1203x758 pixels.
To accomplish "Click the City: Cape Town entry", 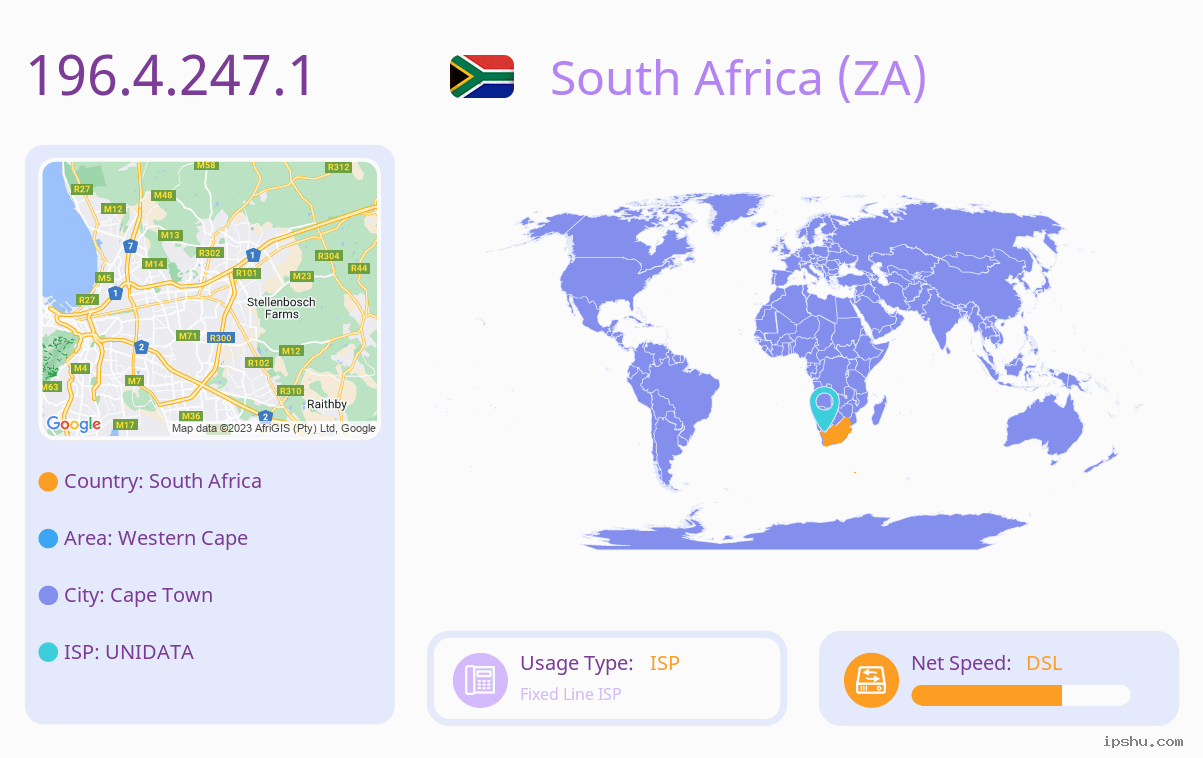I will tap(138, 595).
